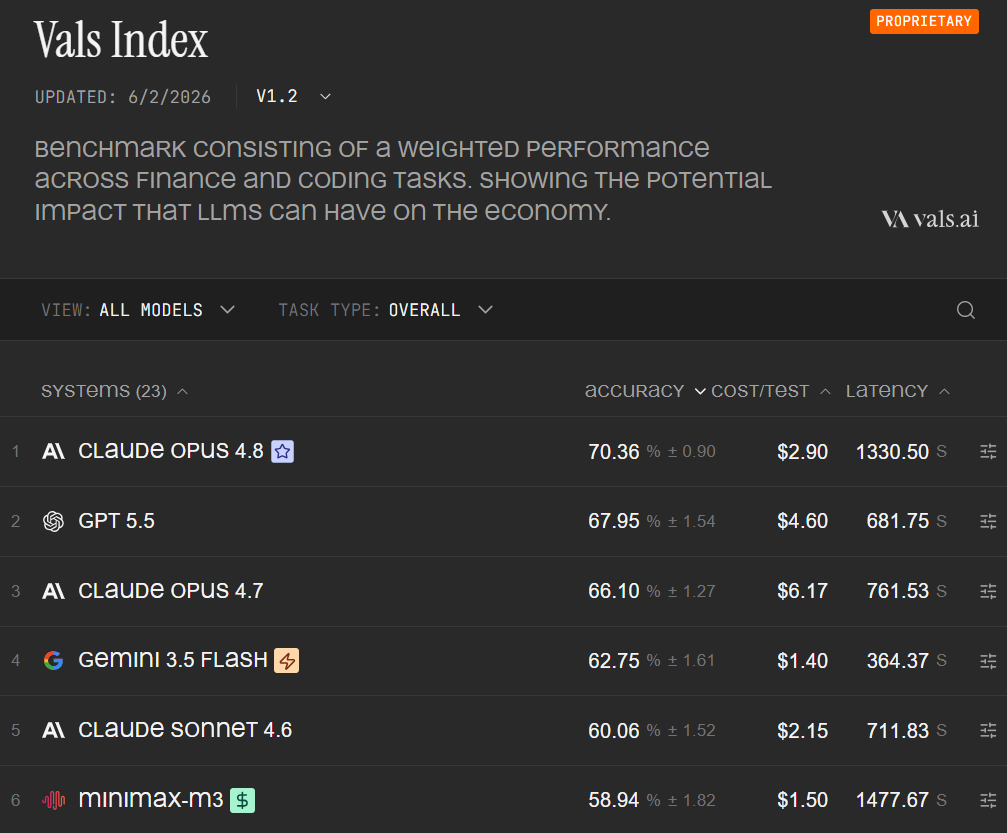Image resolution: width=1007 pixels, height=833 pixels.
Task: Click the 711.83 latency value
Action: click(x=898, y=730)
